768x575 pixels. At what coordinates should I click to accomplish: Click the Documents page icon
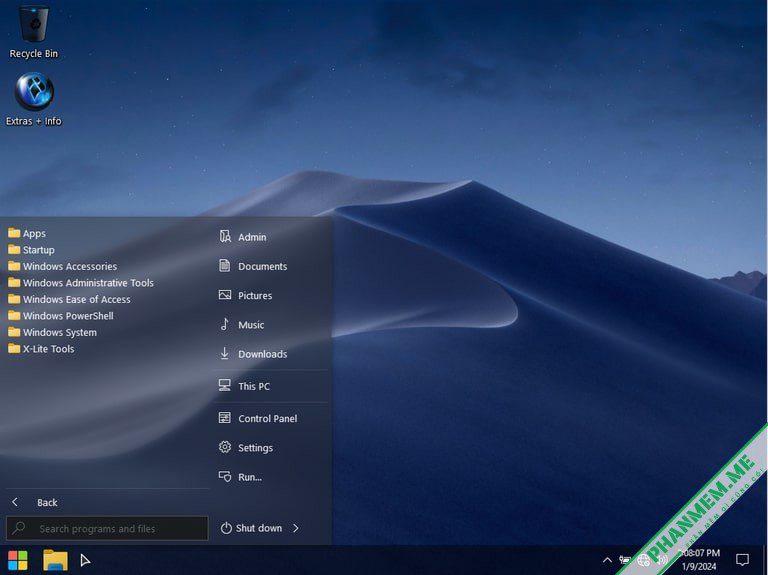coord(225,266)
